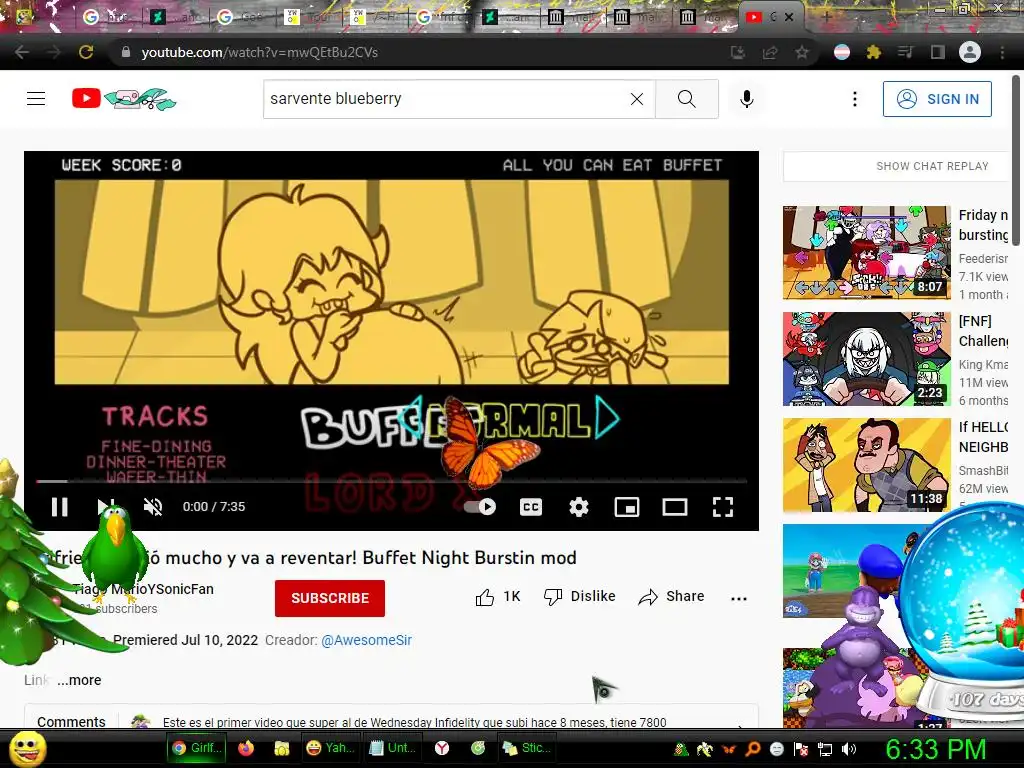The height and width of the screenshot is (768, 1024).
Task: Open Chrome's three-dot menu
Action: 1002,52
